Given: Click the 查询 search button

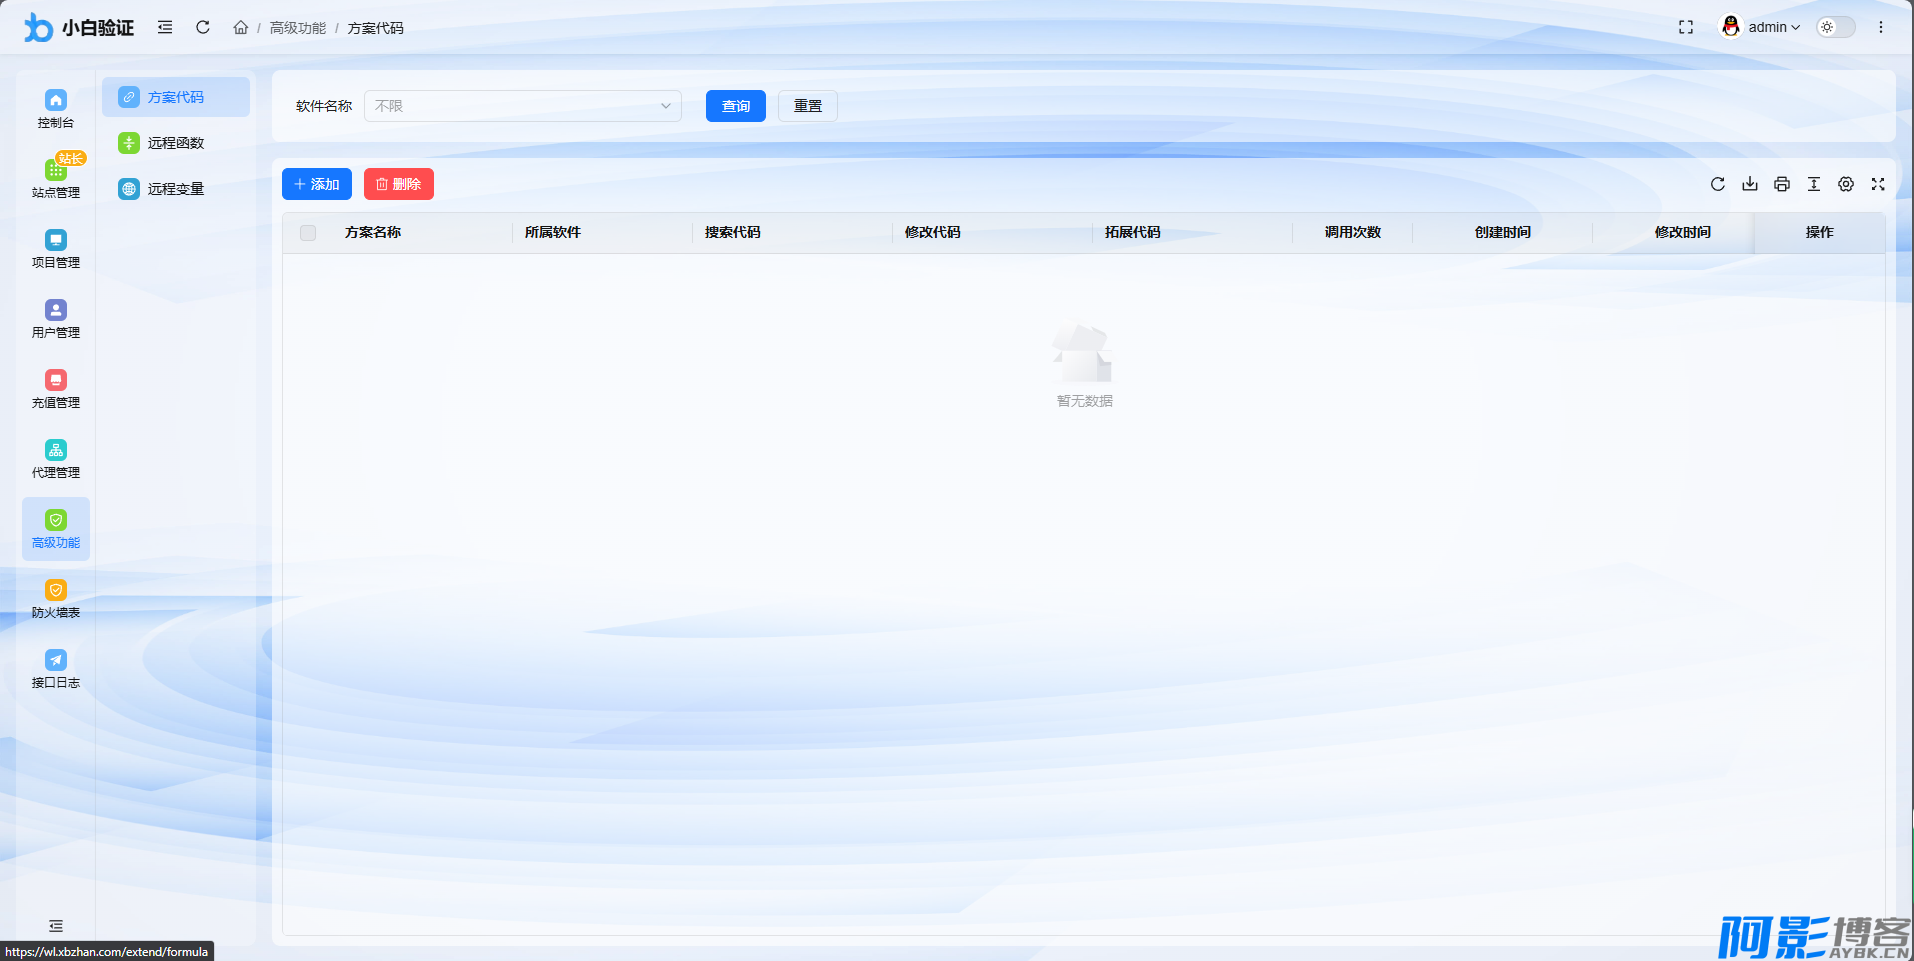Looking at the screenshot, I should click(x=735, y=106).
